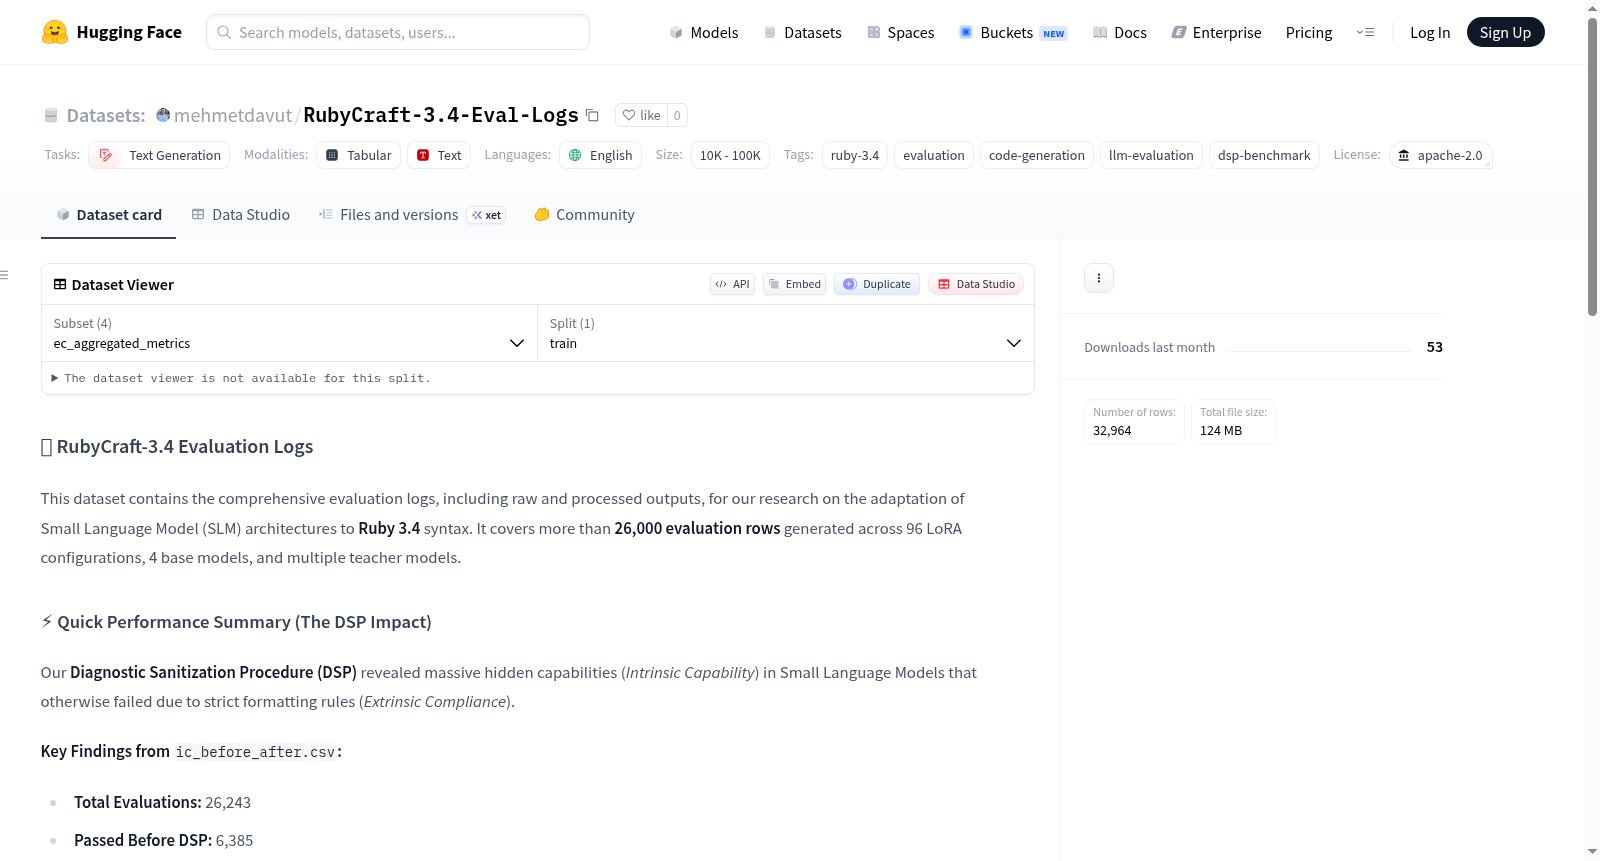Select the apache-2.0 license tag

1440,155
